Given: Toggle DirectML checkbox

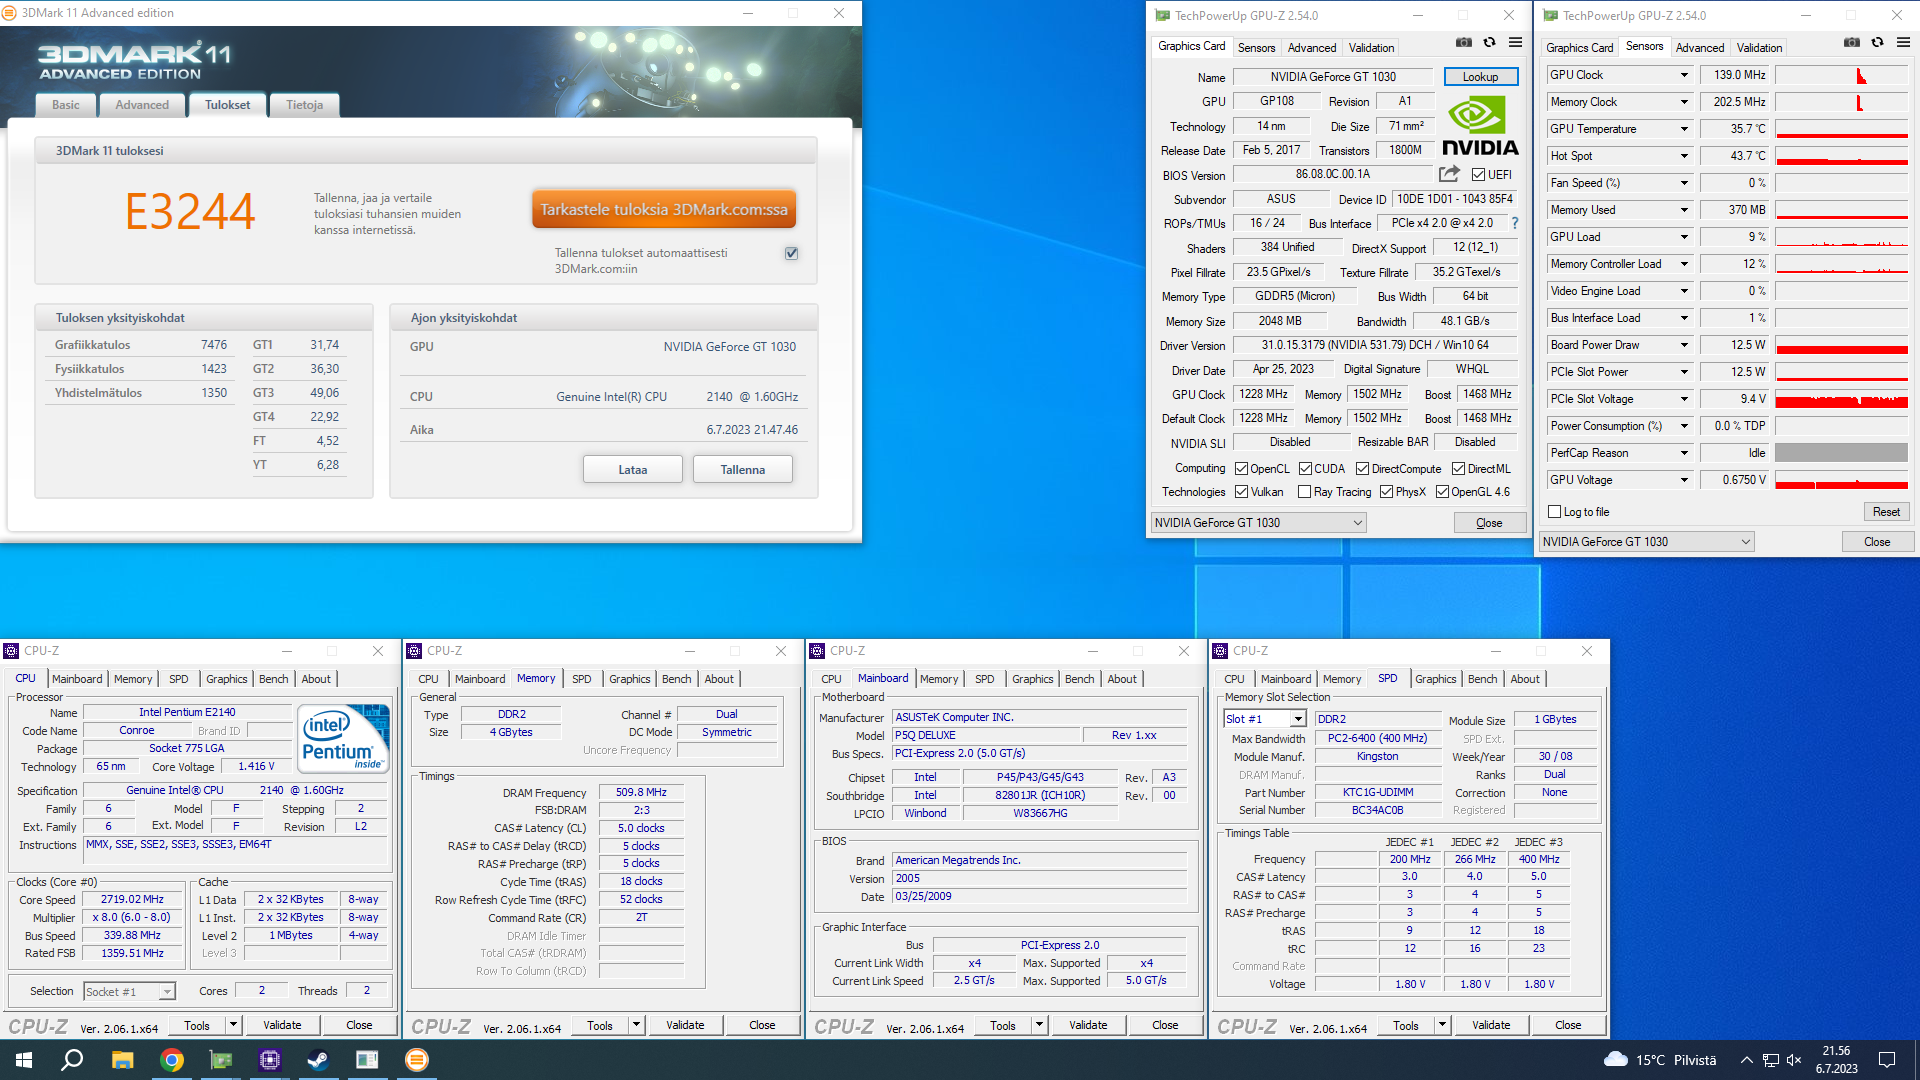Looking at the screenshot, I should 1458,469.
